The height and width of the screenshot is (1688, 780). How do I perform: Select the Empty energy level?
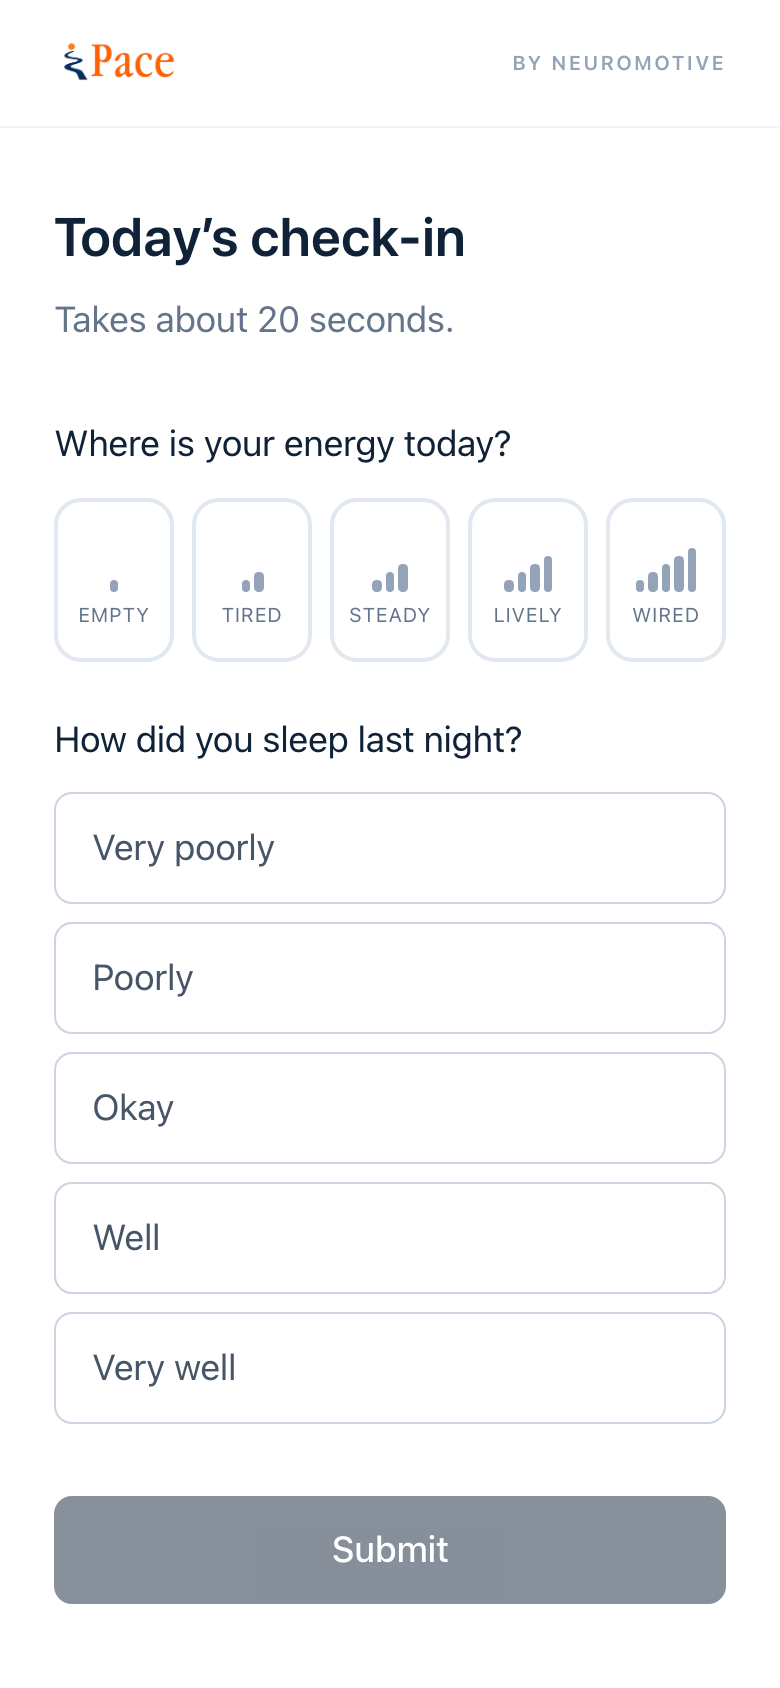114,580
